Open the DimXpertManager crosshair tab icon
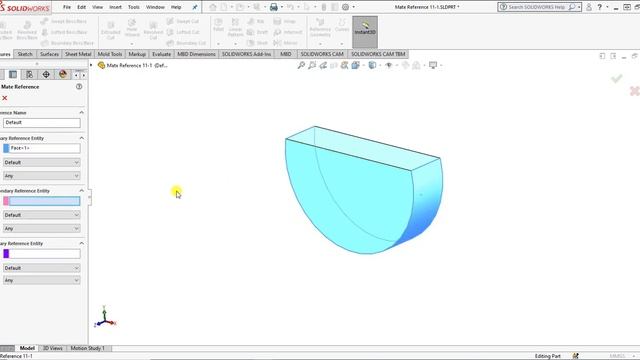 tap(46, 74)
